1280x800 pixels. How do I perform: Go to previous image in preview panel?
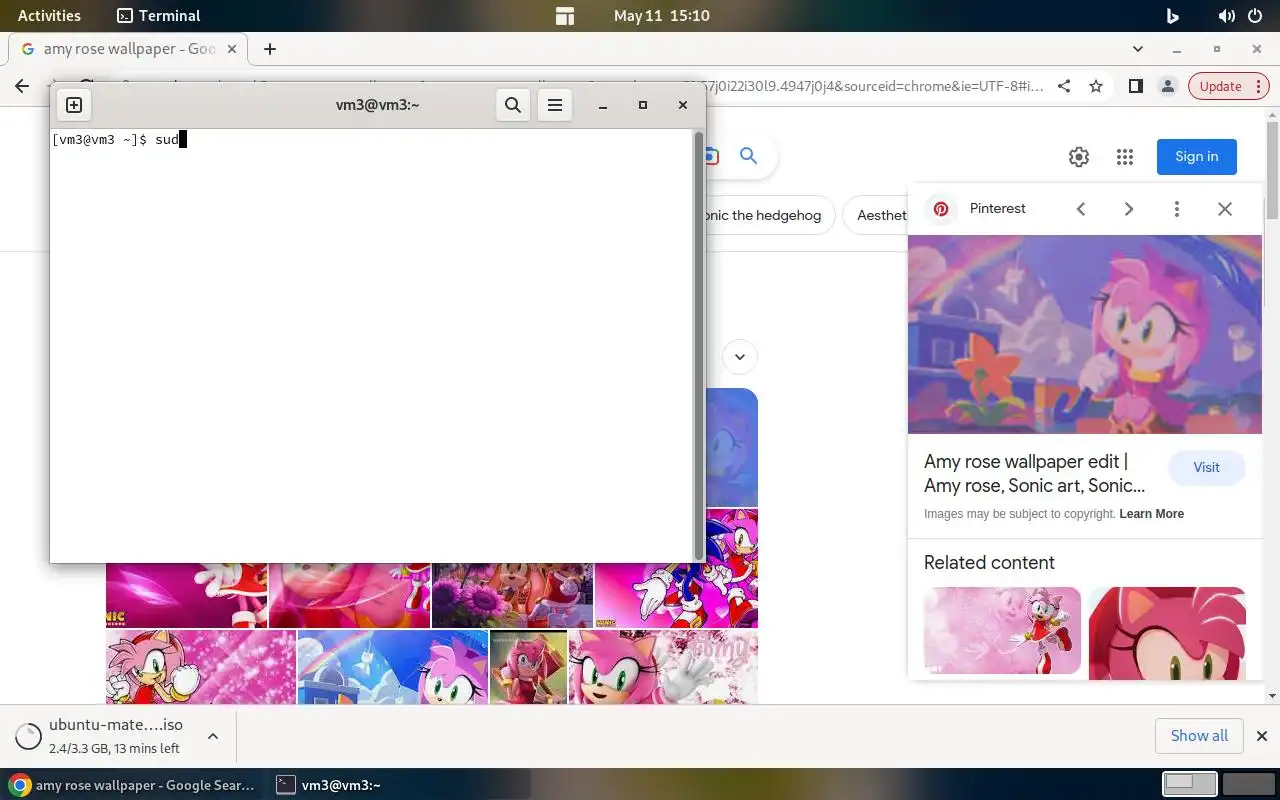point(1081,209)
